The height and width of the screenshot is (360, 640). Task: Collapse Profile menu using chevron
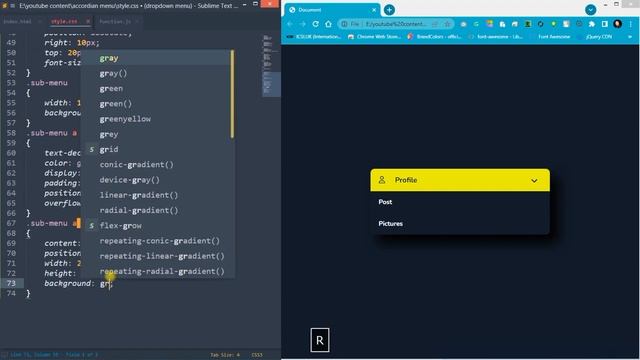point(534,180)
